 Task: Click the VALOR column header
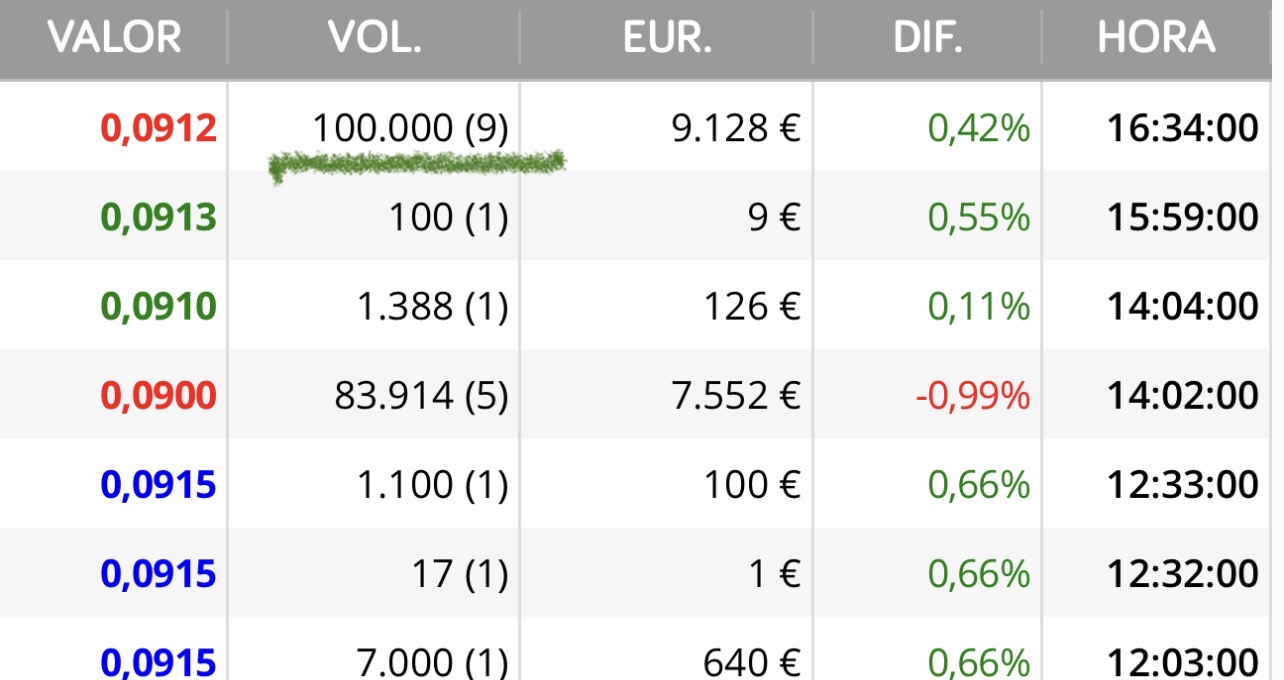(x=114, y=38)
